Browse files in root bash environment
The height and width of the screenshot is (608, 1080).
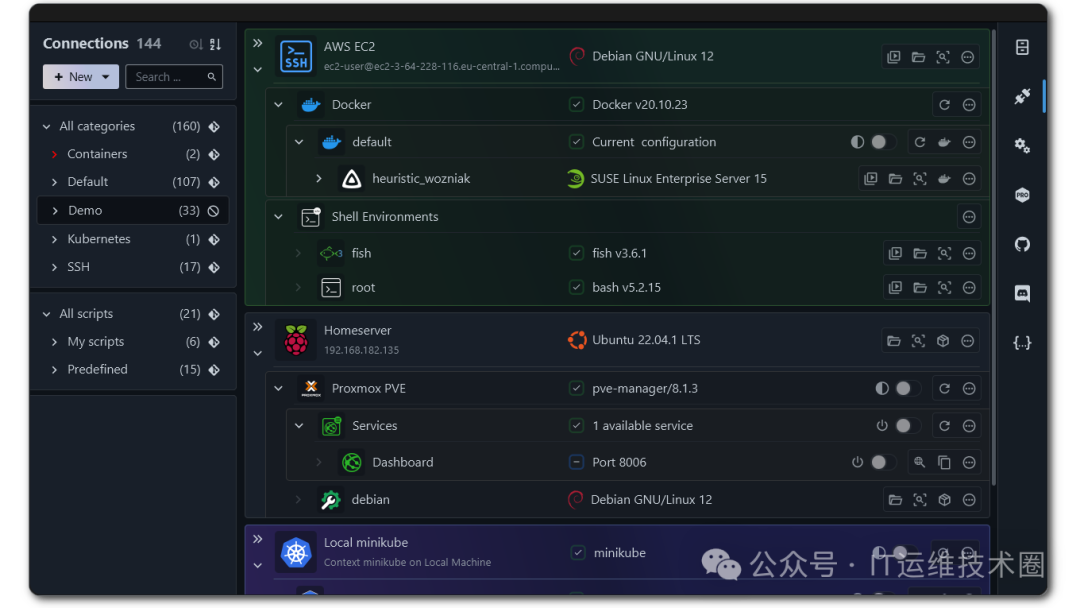point(920,288)
